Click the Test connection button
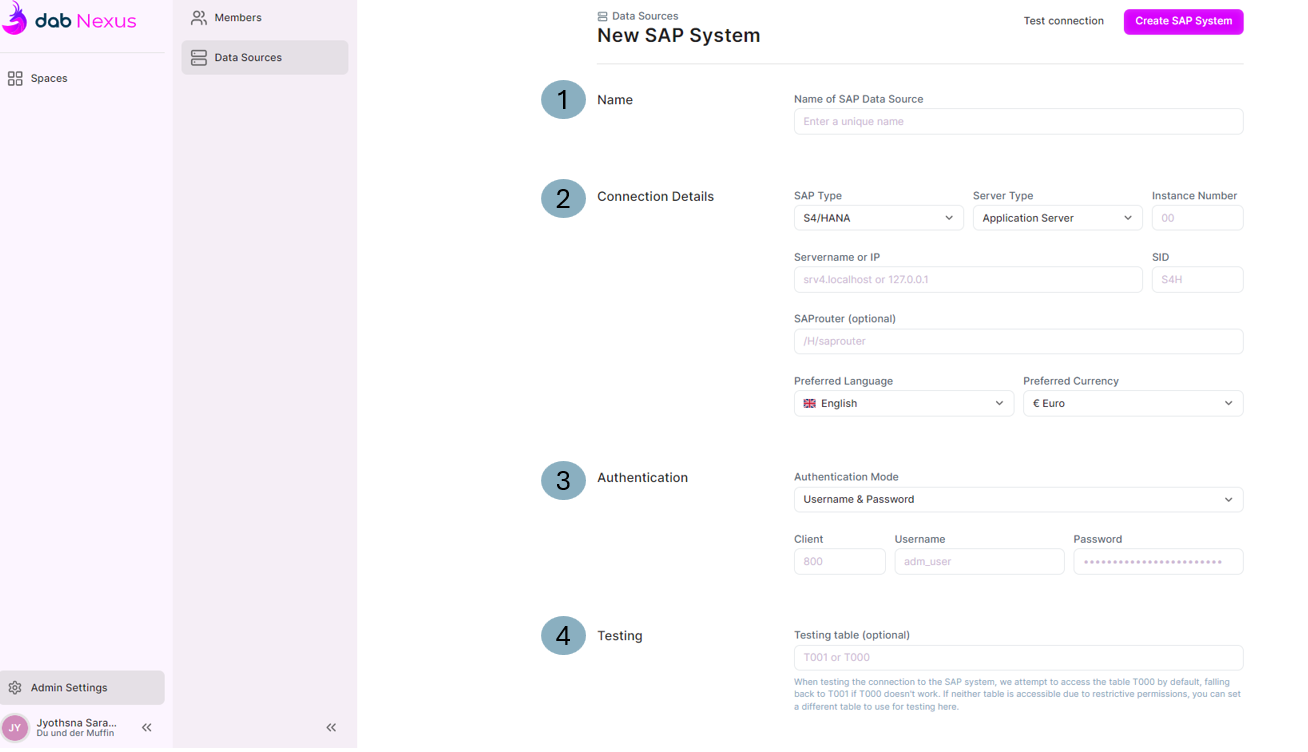The width and height of the screenshot is (1308, 752). [1063, 21]
